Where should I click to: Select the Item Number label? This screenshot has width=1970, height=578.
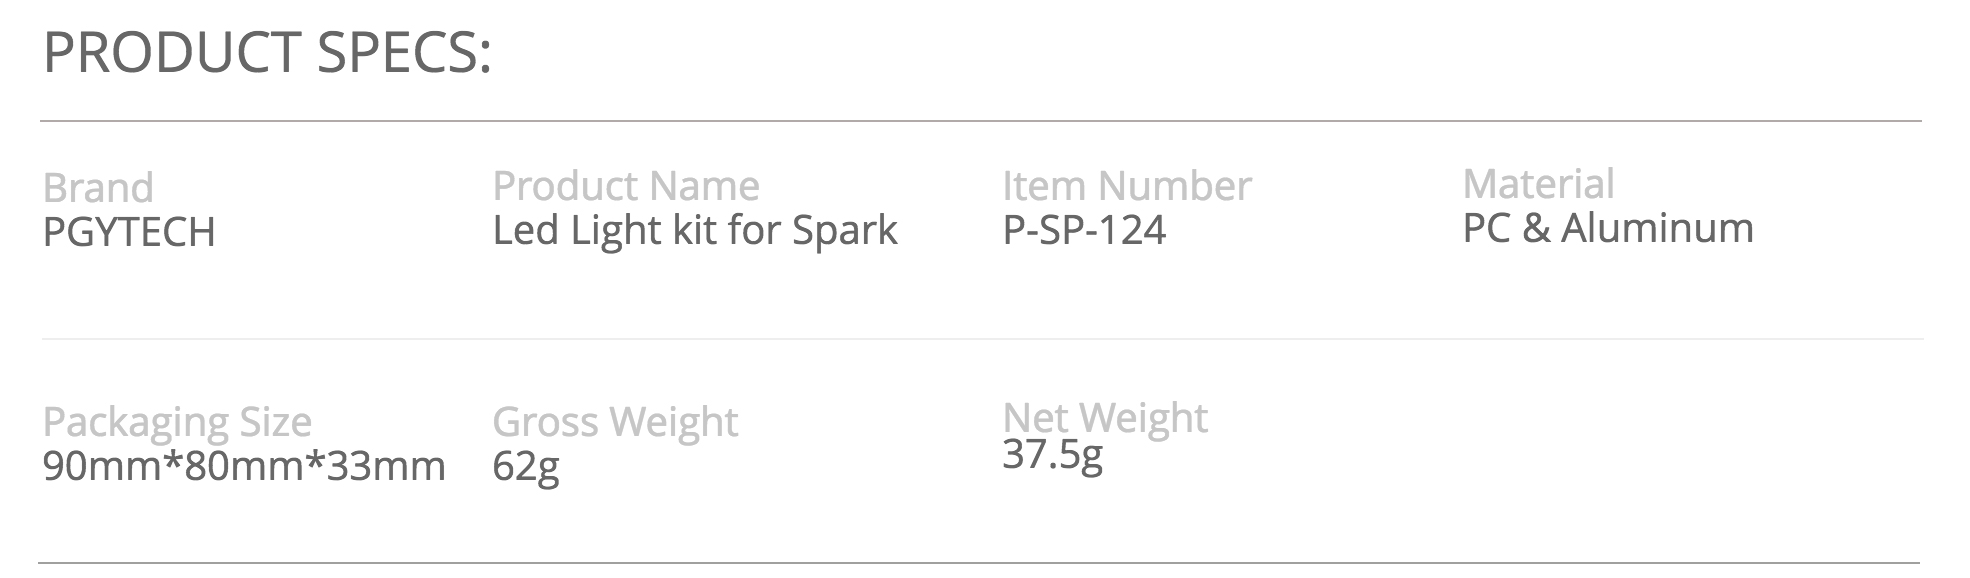[1127, 186]
